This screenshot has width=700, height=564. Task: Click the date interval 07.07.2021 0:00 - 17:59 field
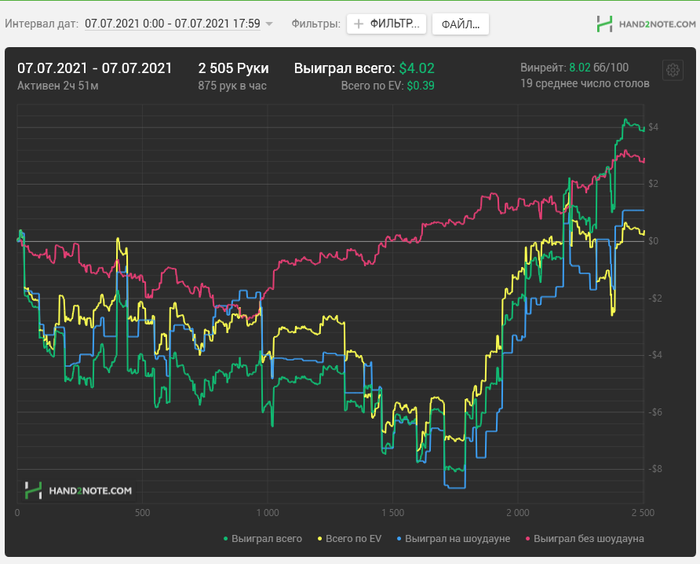[x=172, y=24]
